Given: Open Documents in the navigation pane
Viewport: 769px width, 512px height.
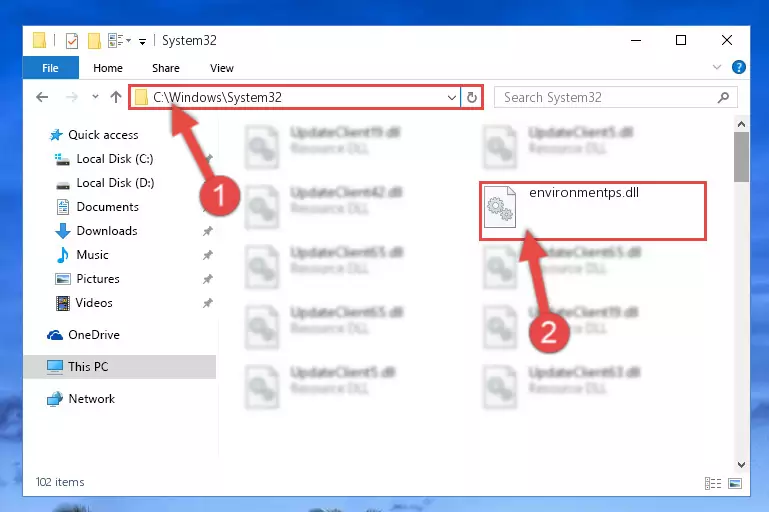Looking at the screenshot, I should 107,207.
